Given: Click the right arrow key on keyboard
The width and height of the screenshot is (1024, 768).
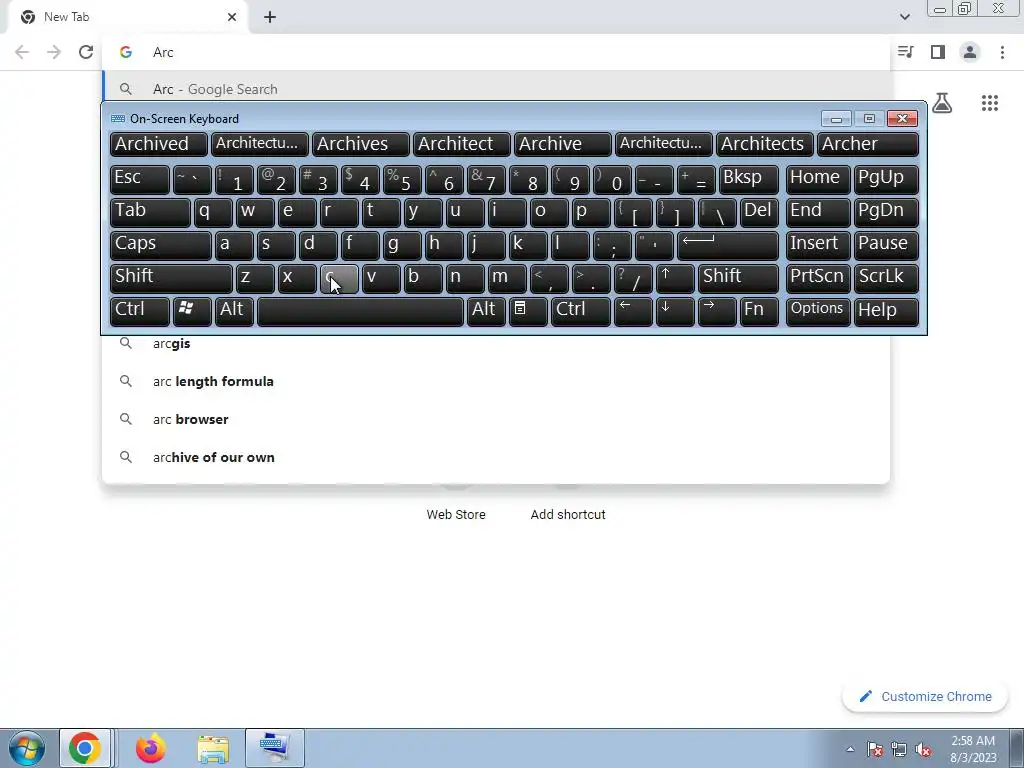Looking at the screenshot, I should coord(716,310).
